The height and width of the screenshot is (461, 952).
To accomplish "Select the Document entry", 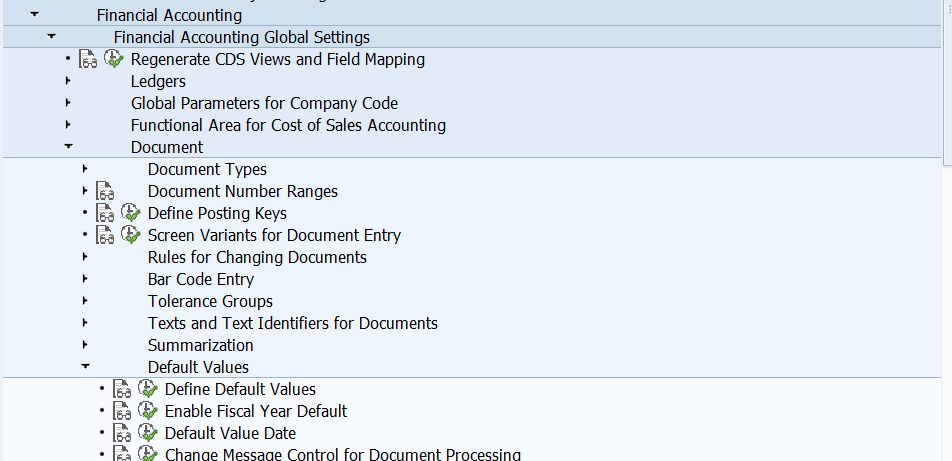I will [x=167, y=147].
